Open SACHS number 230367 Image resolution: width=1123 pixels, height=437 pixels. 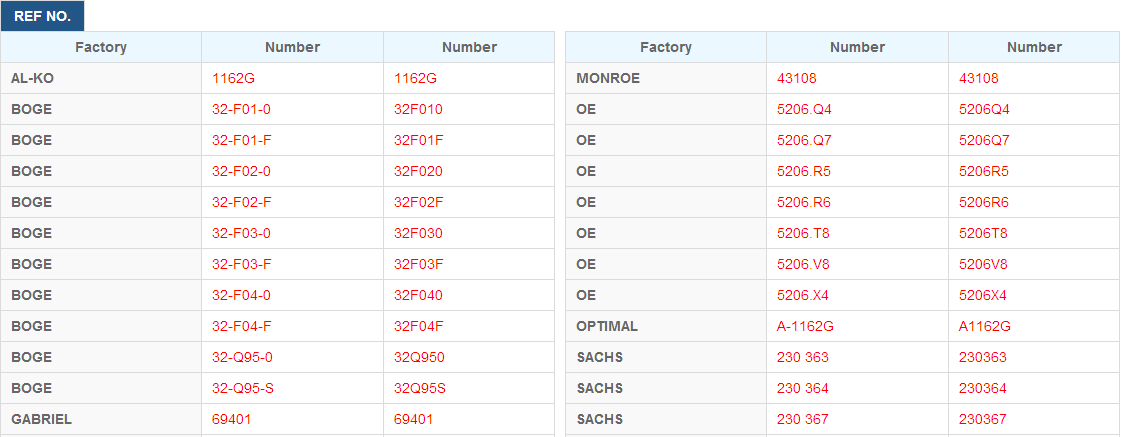coord(983,419)
